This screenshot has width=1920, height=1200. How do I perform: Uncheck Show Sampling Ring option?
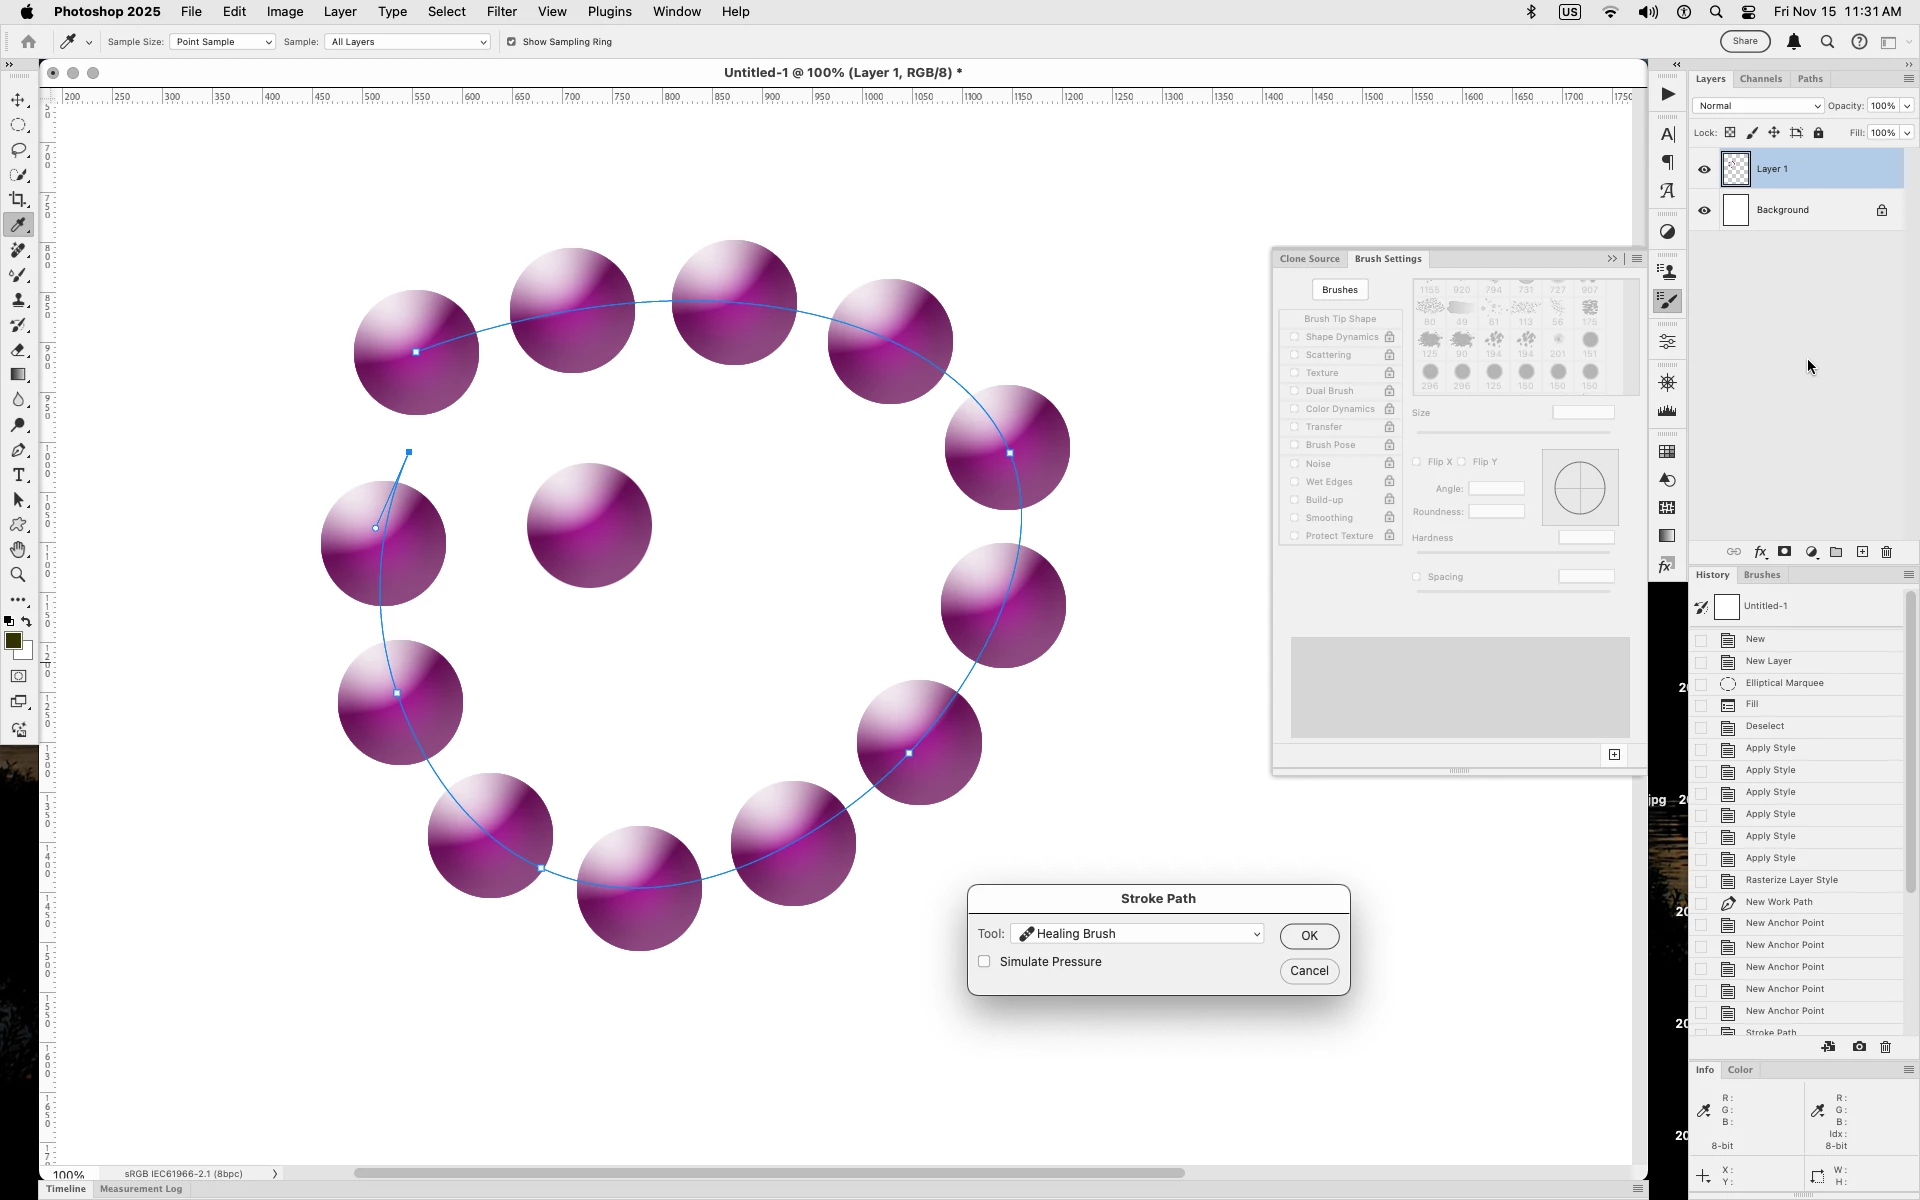point(511,42)
